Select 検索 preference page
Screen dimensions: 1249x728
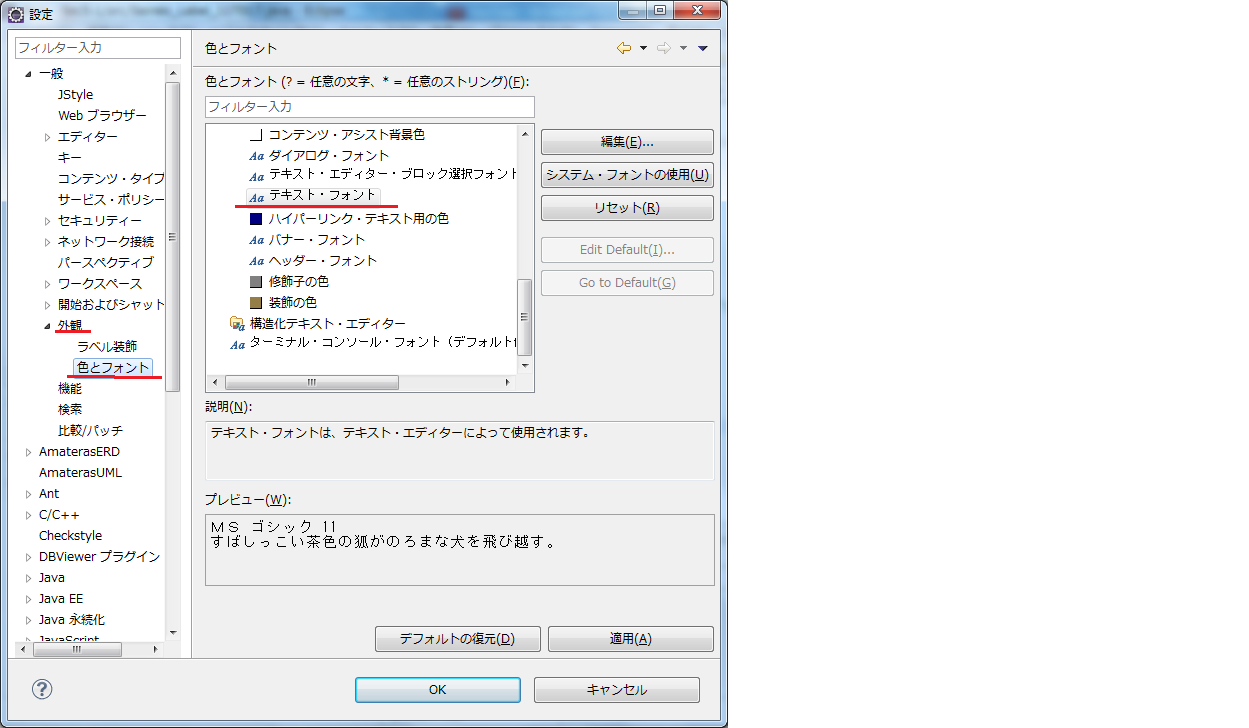click(x=70, y=410)
